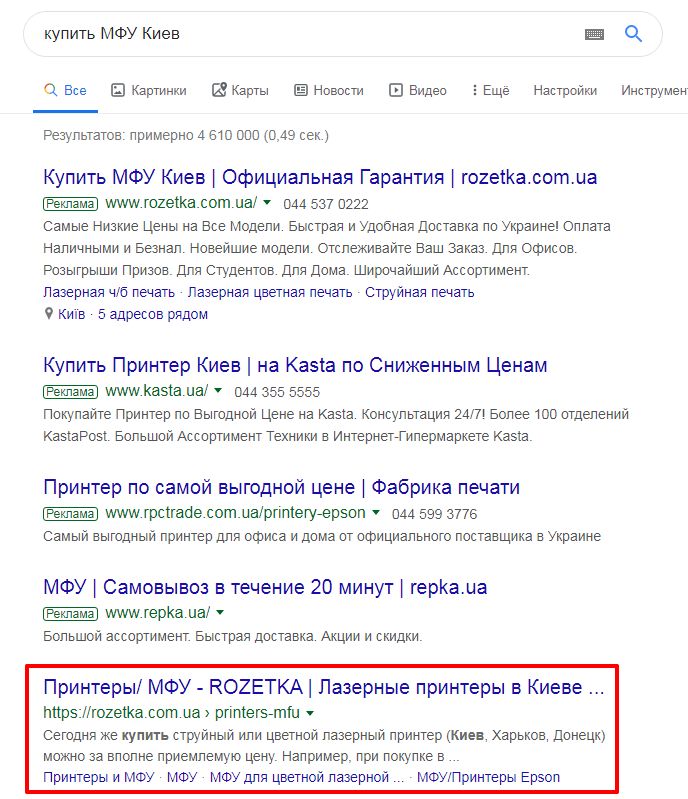Open the on-screen keyboard icon
688x799 pixels.
click(594, 34)
